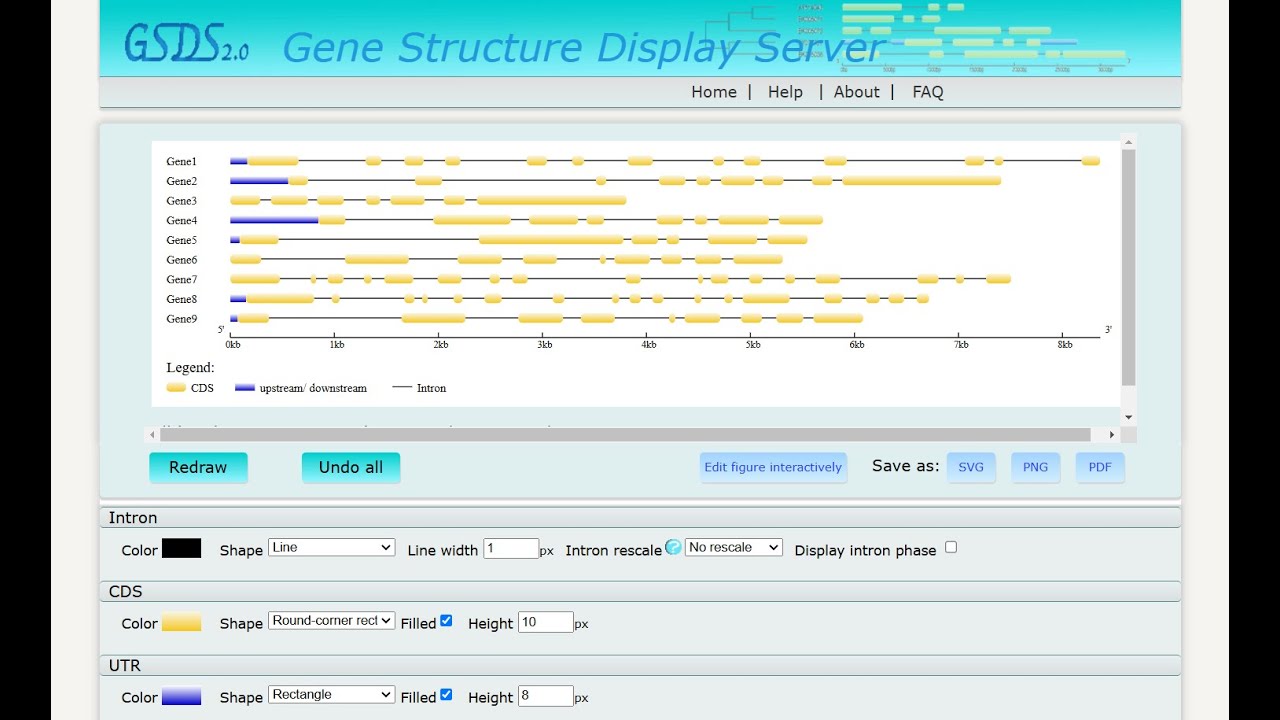Click the 0kb scale label
Screen dimensions: 1280x720
(x=233, y=345)
